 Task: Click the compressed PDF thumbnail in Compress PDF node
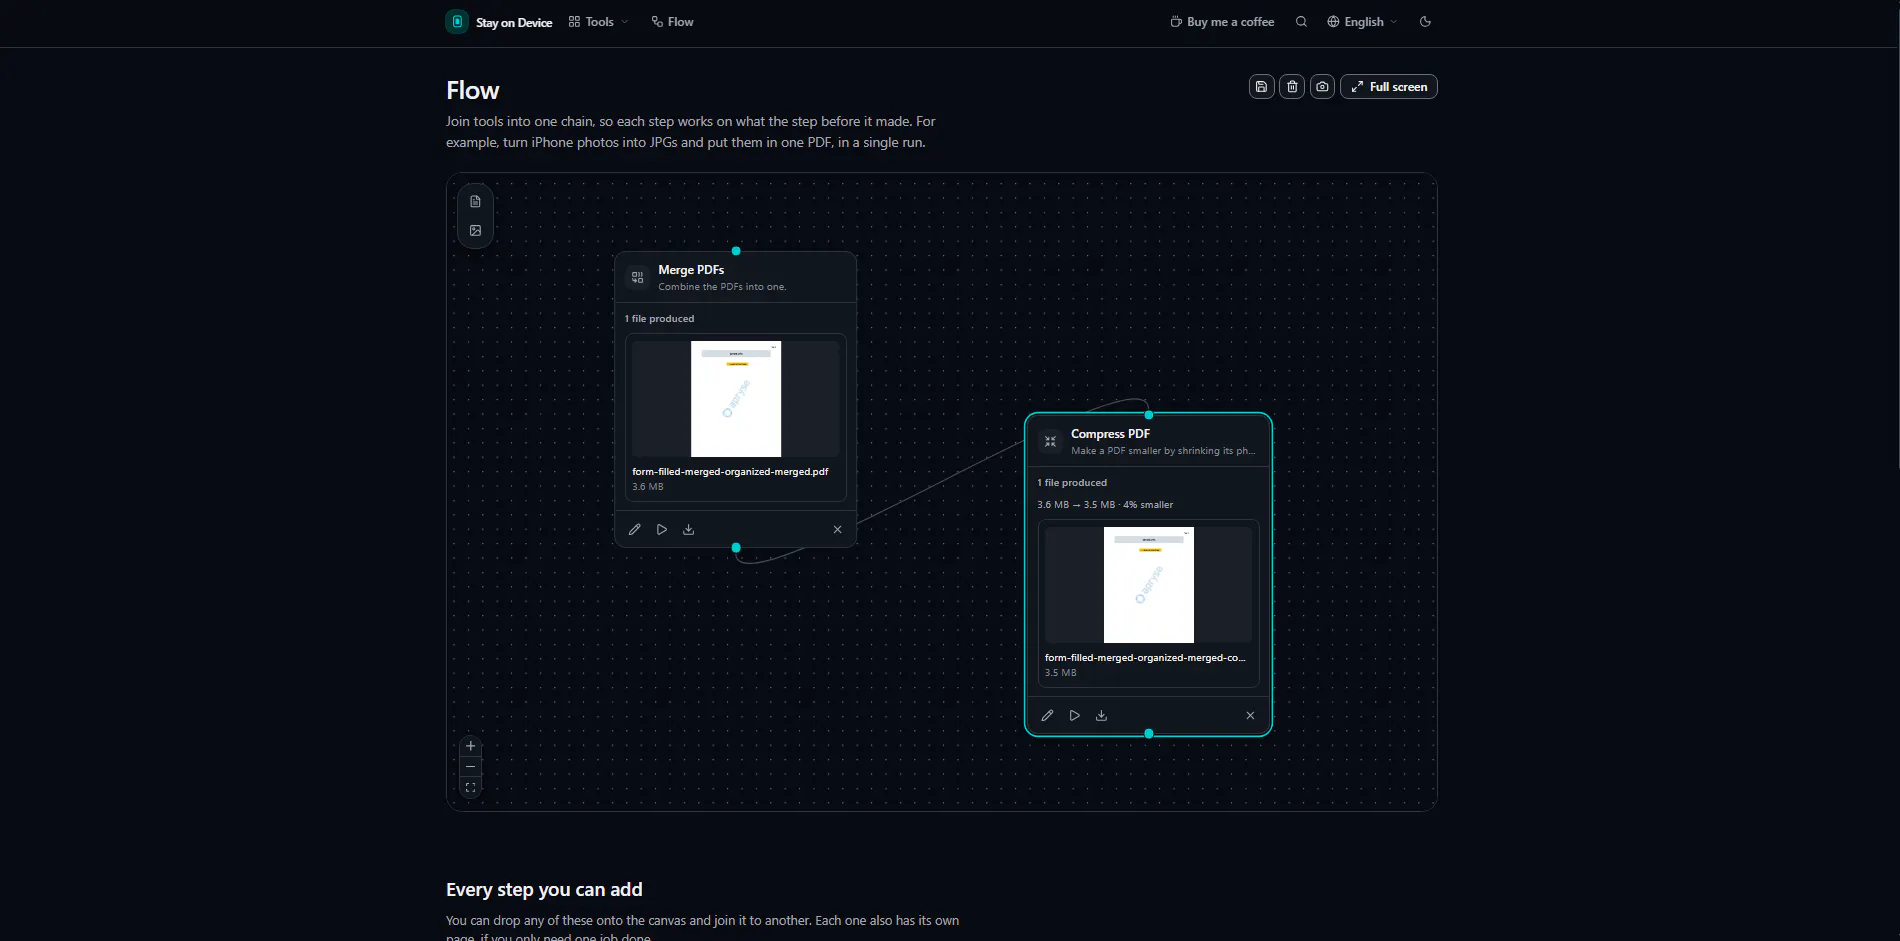click(1149, 585)
